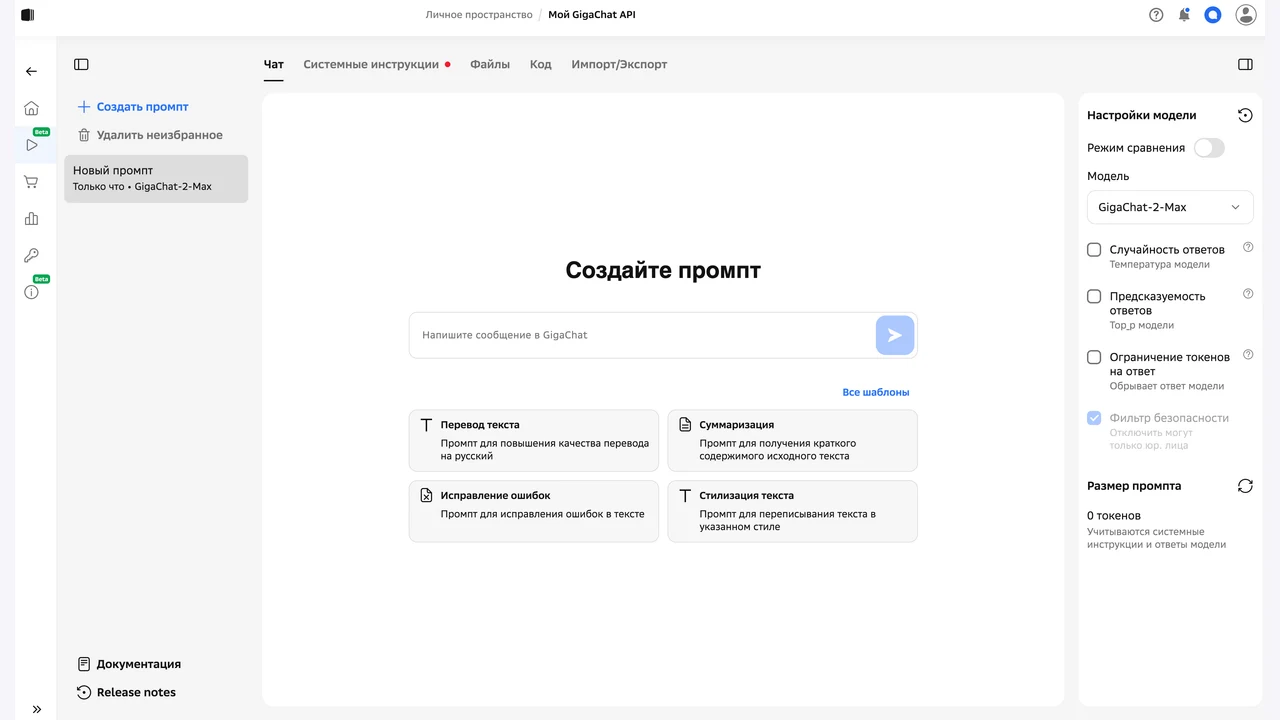The image size is (1280, 720).
Task: Click the Фильтр безопасности checkbox
Action: [x=1094, y=418]
